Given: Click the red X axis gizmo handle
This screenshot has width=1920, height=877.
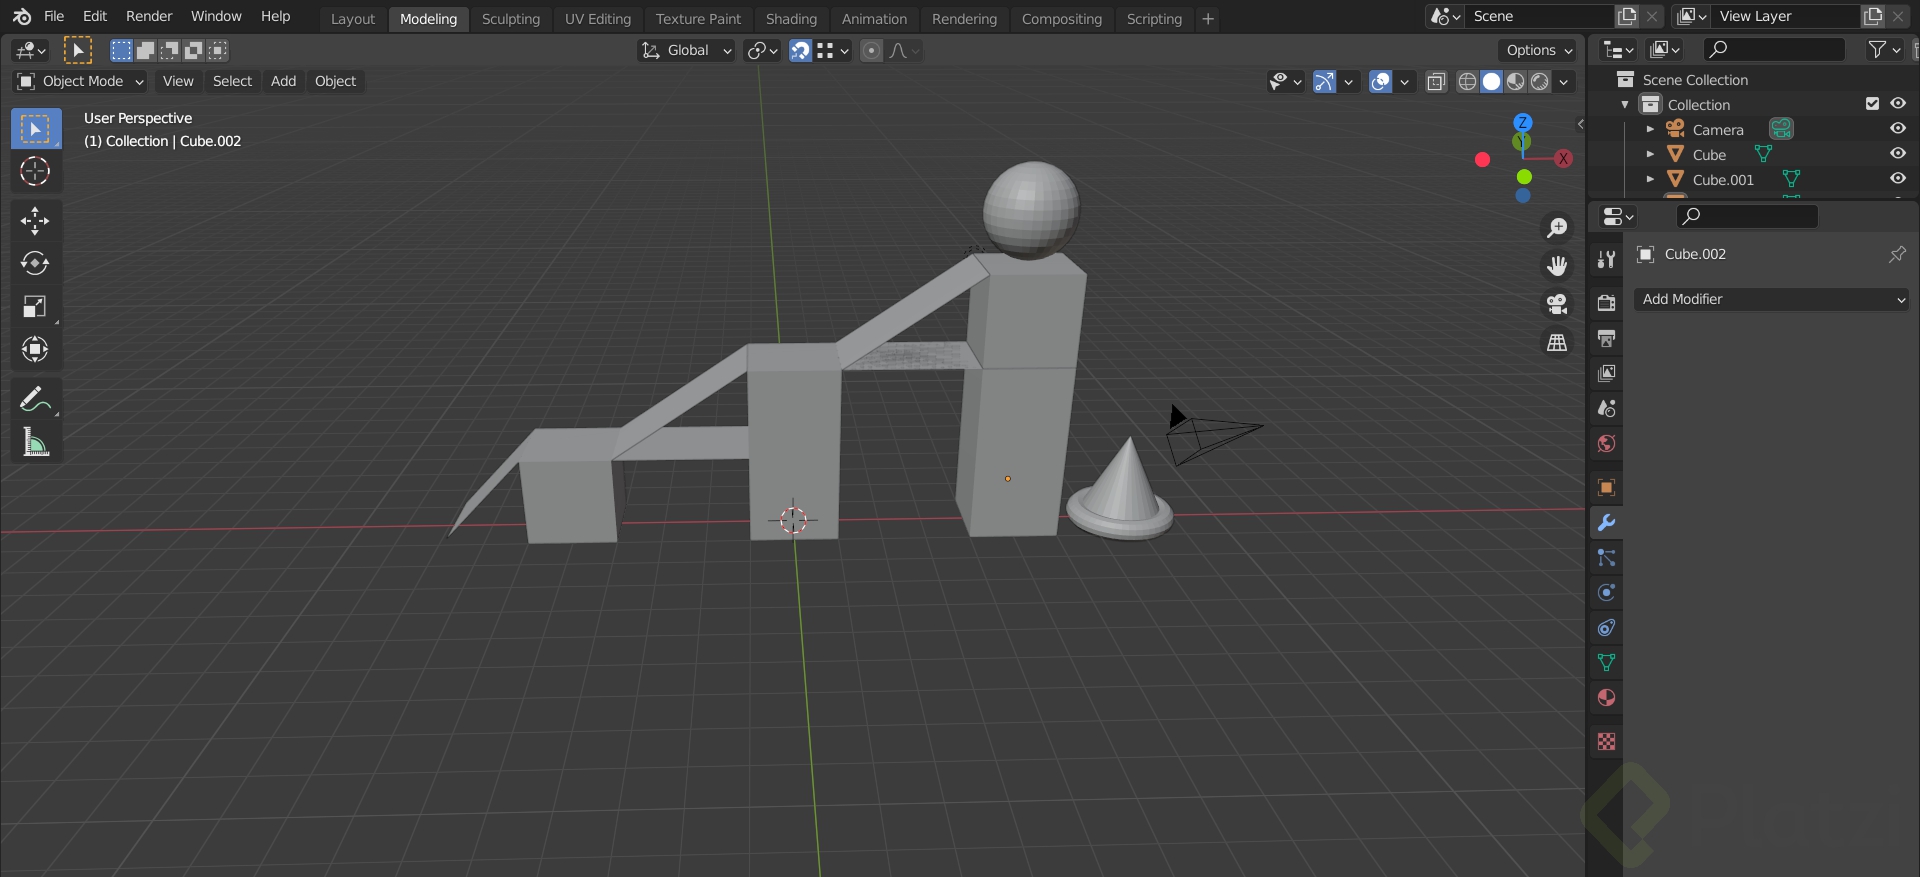Looking at the screenshot, I should [1563, 158].
